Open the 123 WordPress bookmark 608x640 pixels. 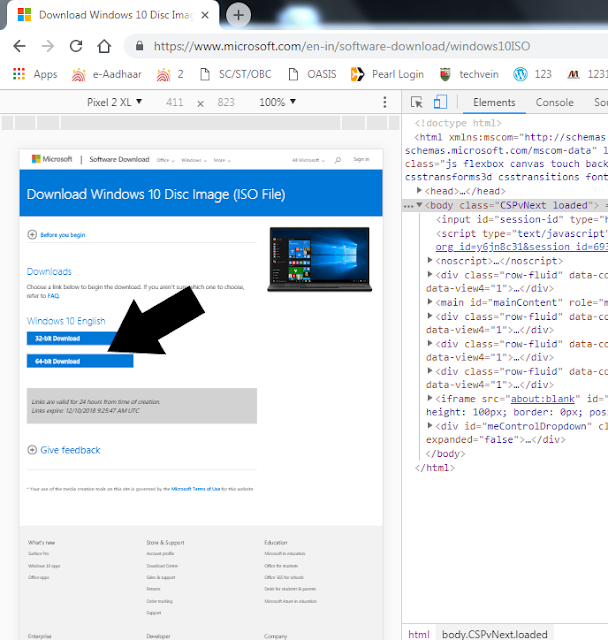(x=533, y=74)
